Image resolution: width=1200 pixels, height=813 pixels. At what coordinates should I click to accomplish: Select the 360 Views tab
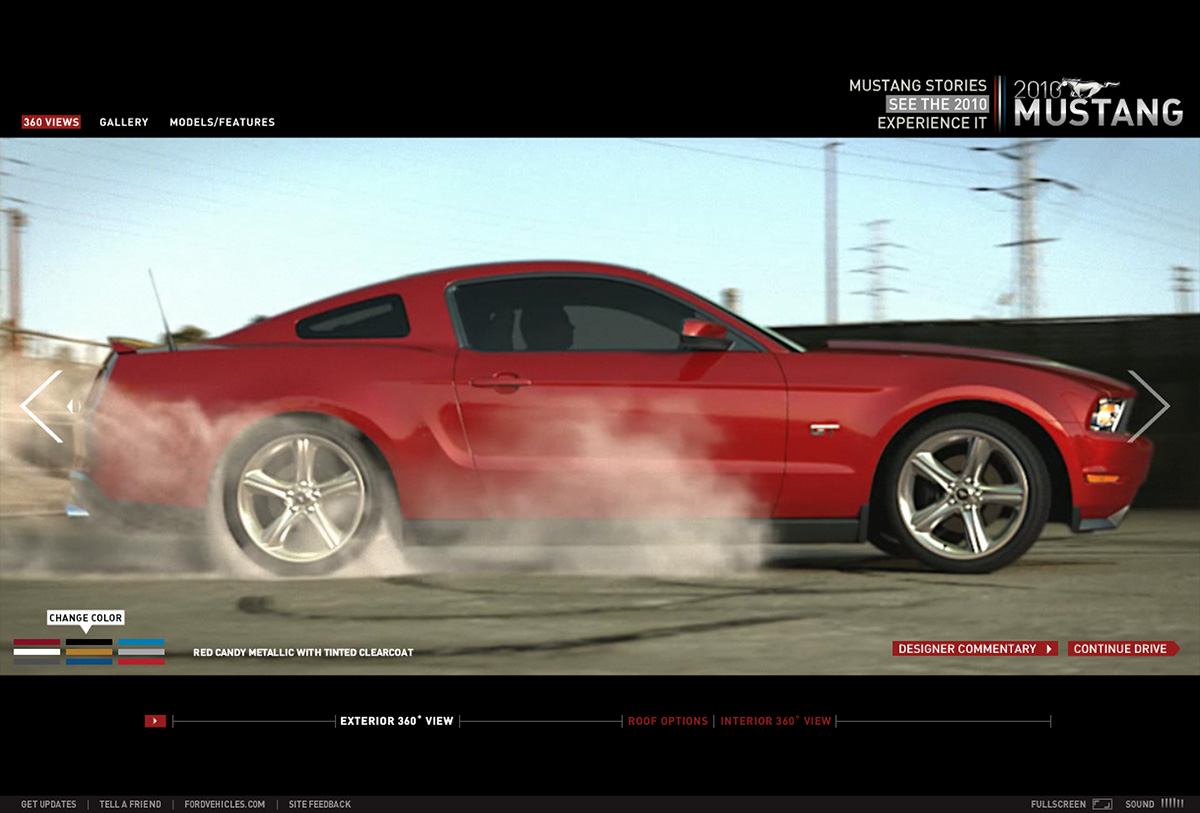tap(51, 122)
